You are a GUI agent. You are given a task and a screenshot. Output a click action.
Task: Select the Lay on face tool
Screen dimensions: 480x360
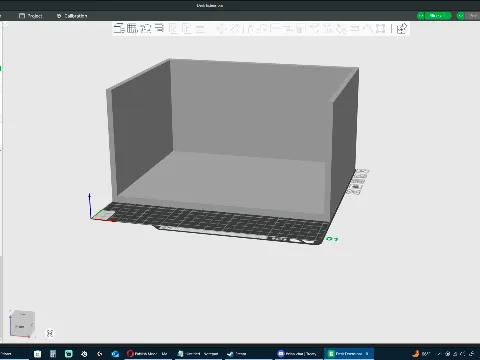tap(262, 29)
